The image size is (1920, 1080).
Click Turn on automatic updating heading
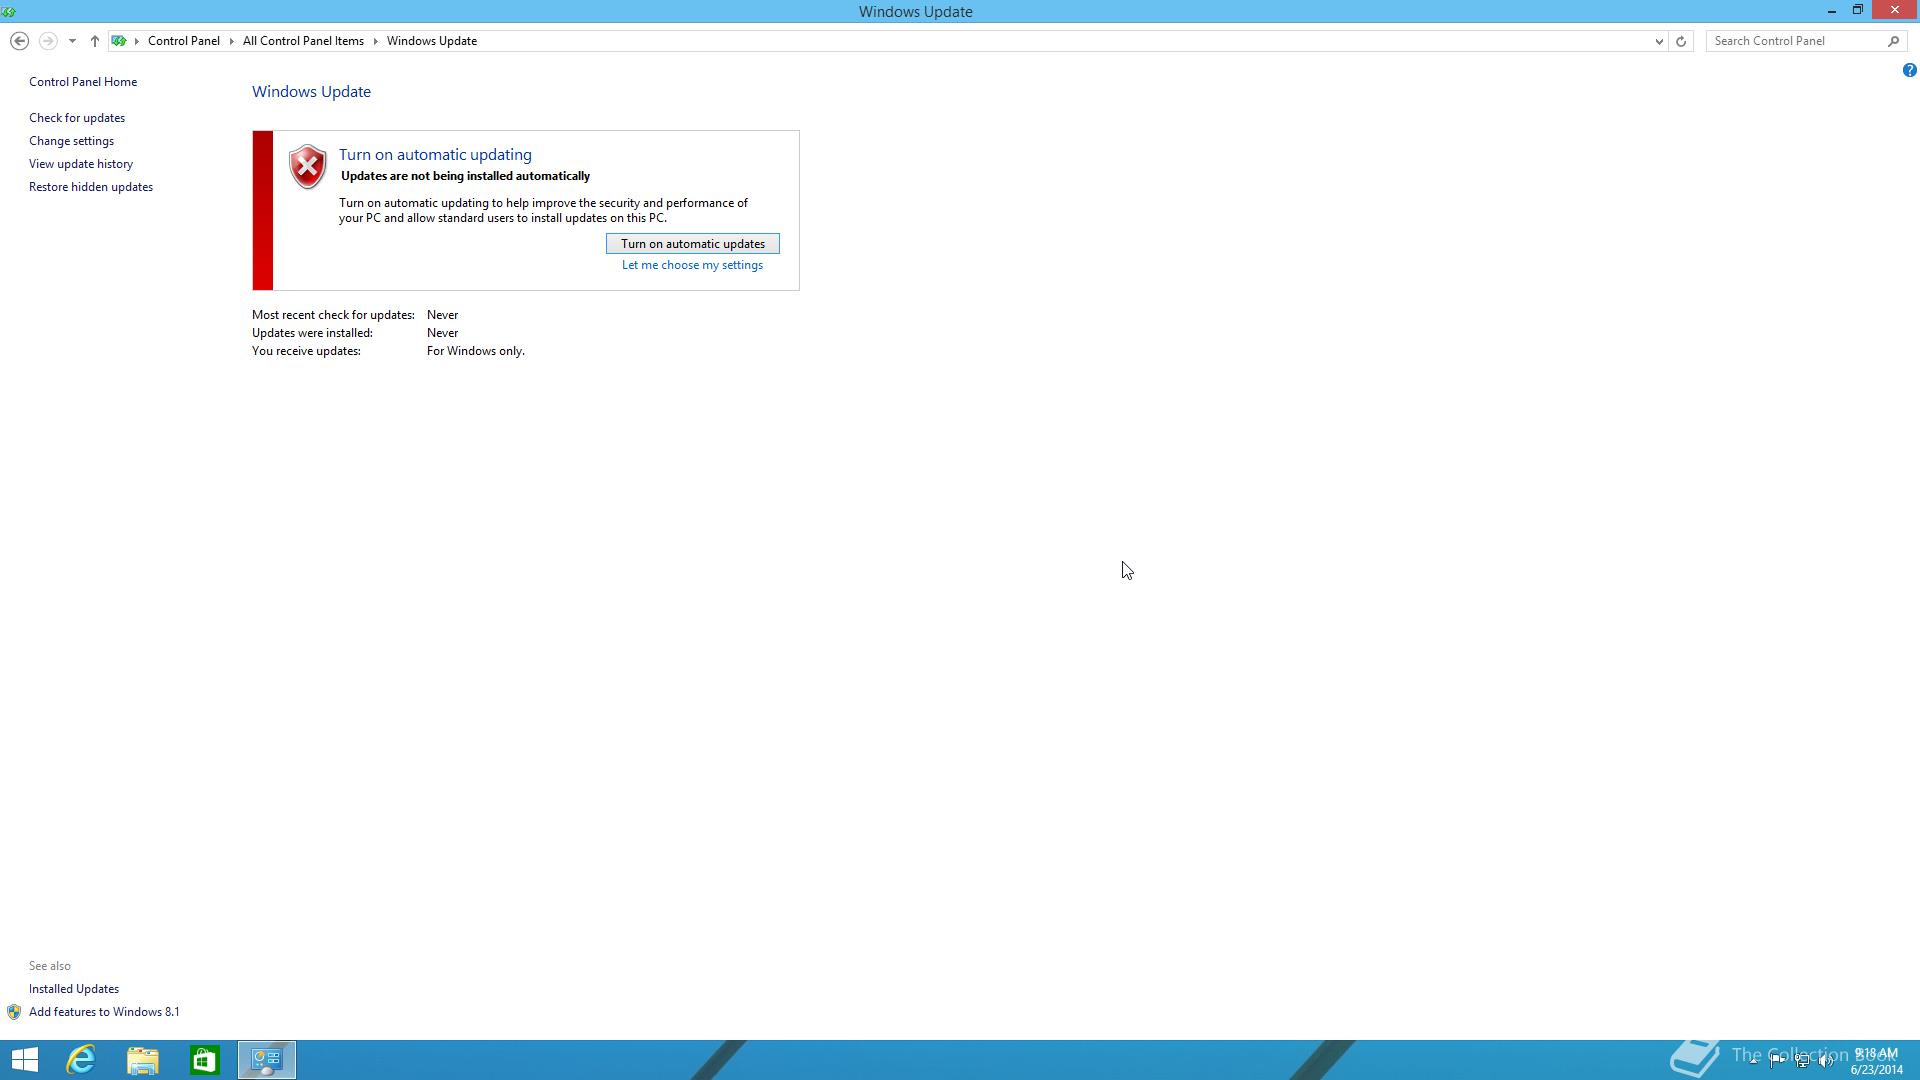coord(435,154)
